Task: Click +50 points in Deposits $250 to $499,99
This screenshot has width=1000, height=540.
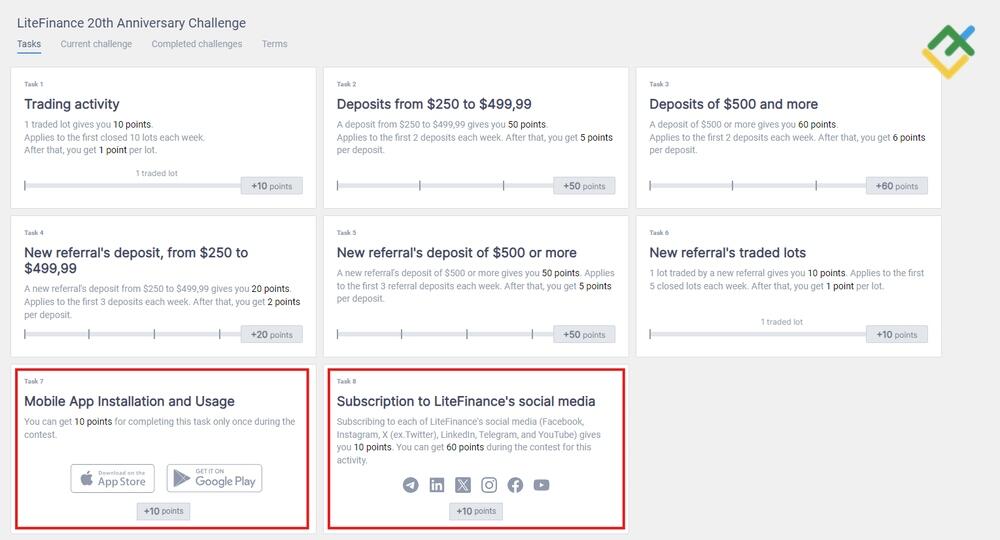Action: pos(584,186)
